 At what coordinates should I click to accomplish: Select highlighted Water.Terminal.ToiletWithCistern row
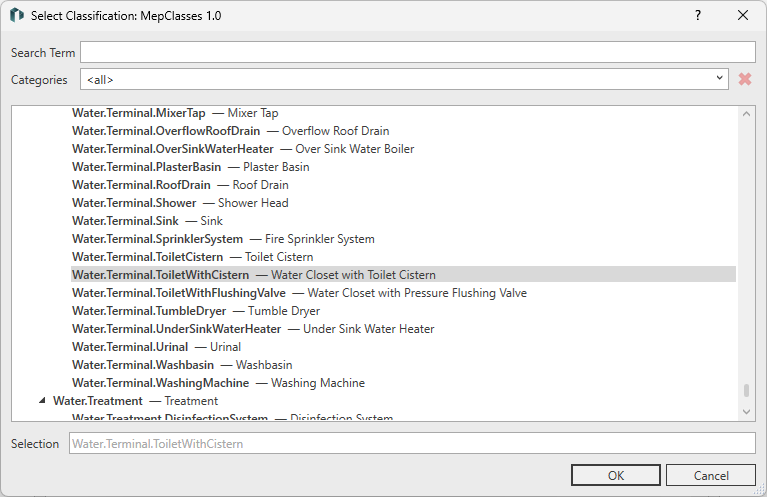[404, 275]
